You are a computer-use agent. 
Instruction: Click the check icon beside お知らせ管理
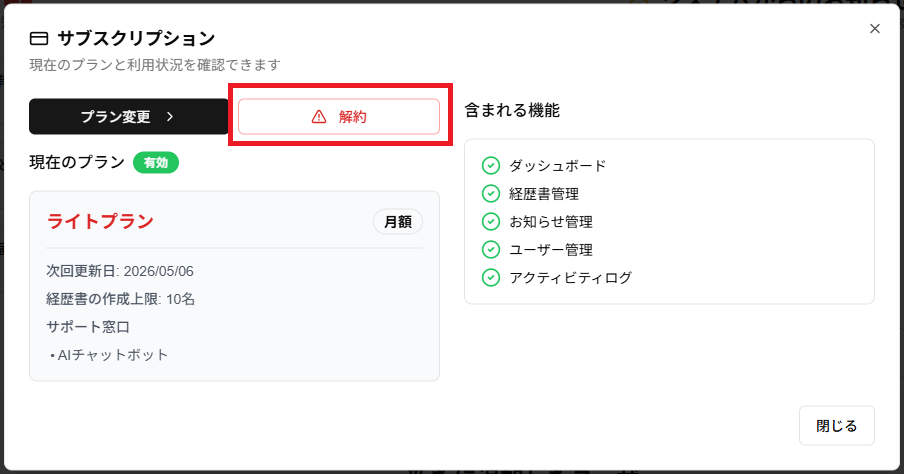click(491, 221)
